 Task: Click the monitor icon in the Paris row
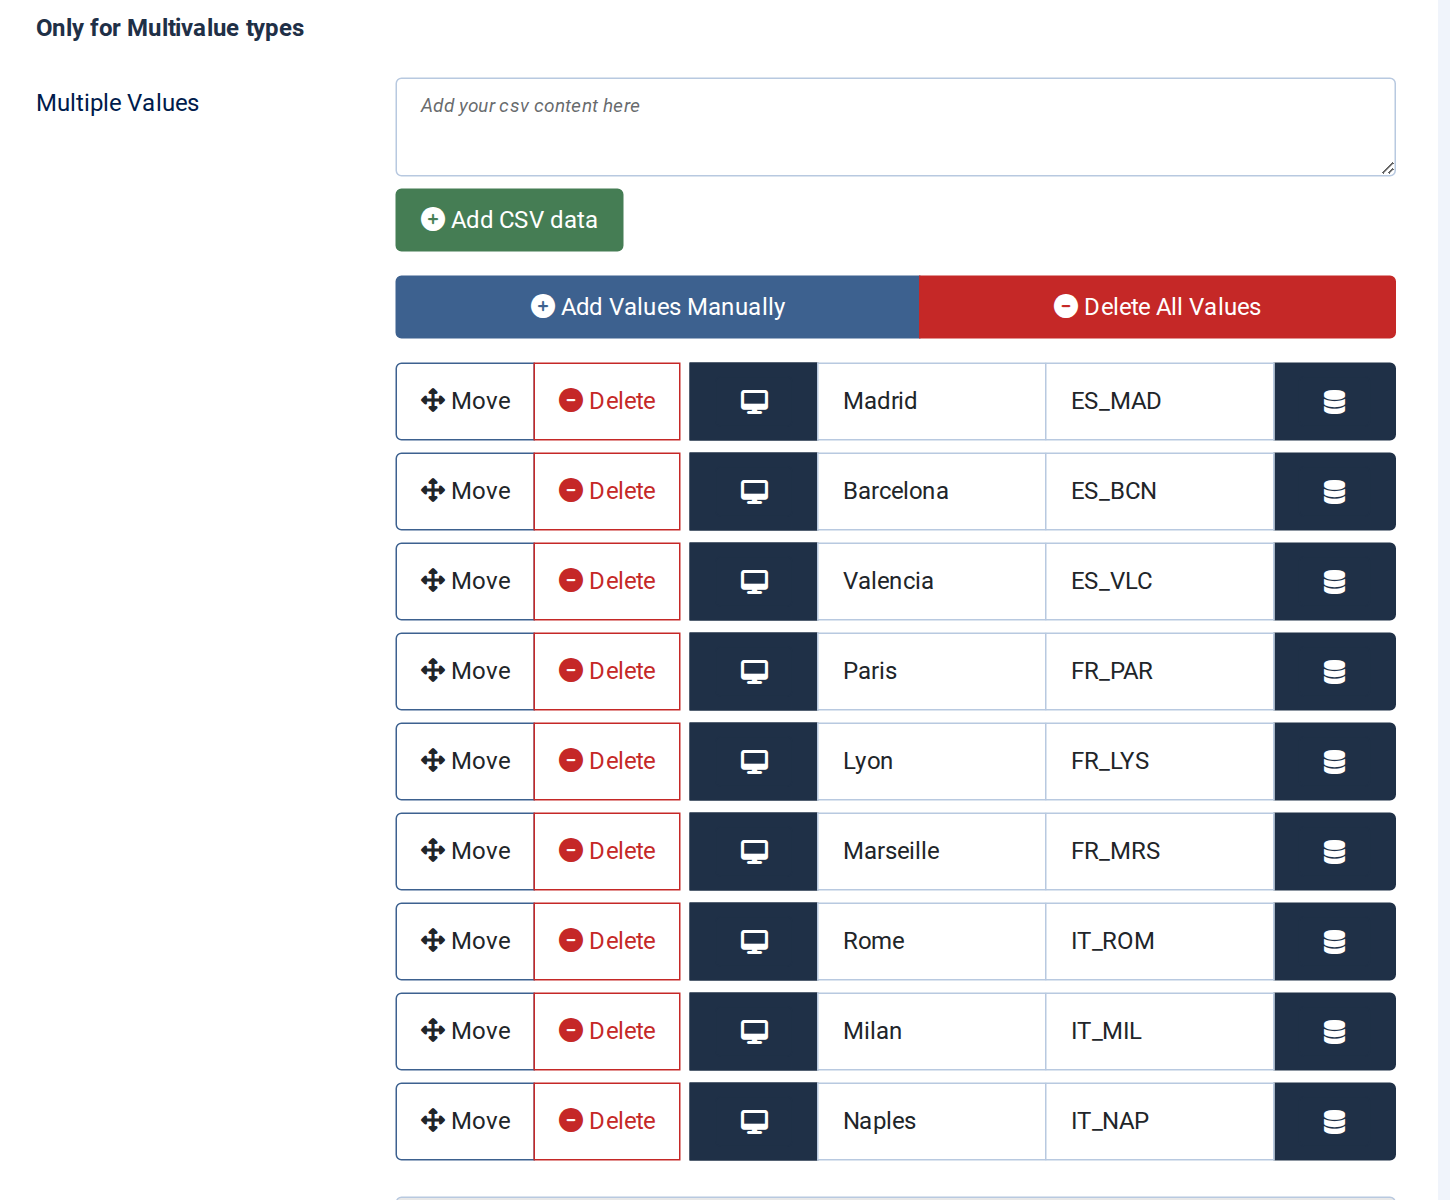(754, 671)
